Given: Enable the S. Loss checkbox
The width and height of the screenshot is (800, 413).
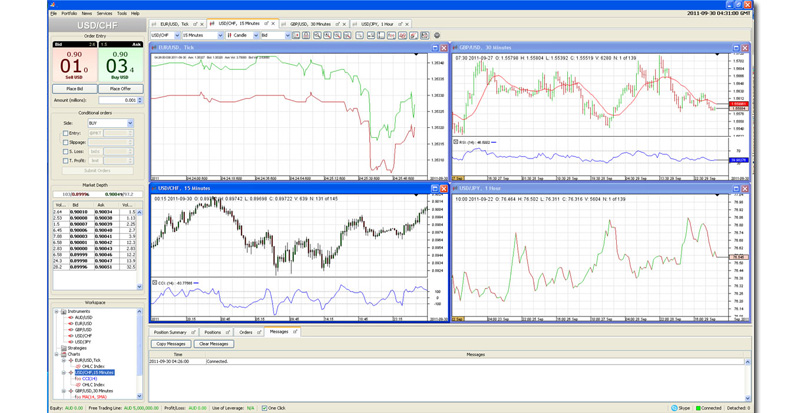Looking at the screenshot, I should 65,152.
